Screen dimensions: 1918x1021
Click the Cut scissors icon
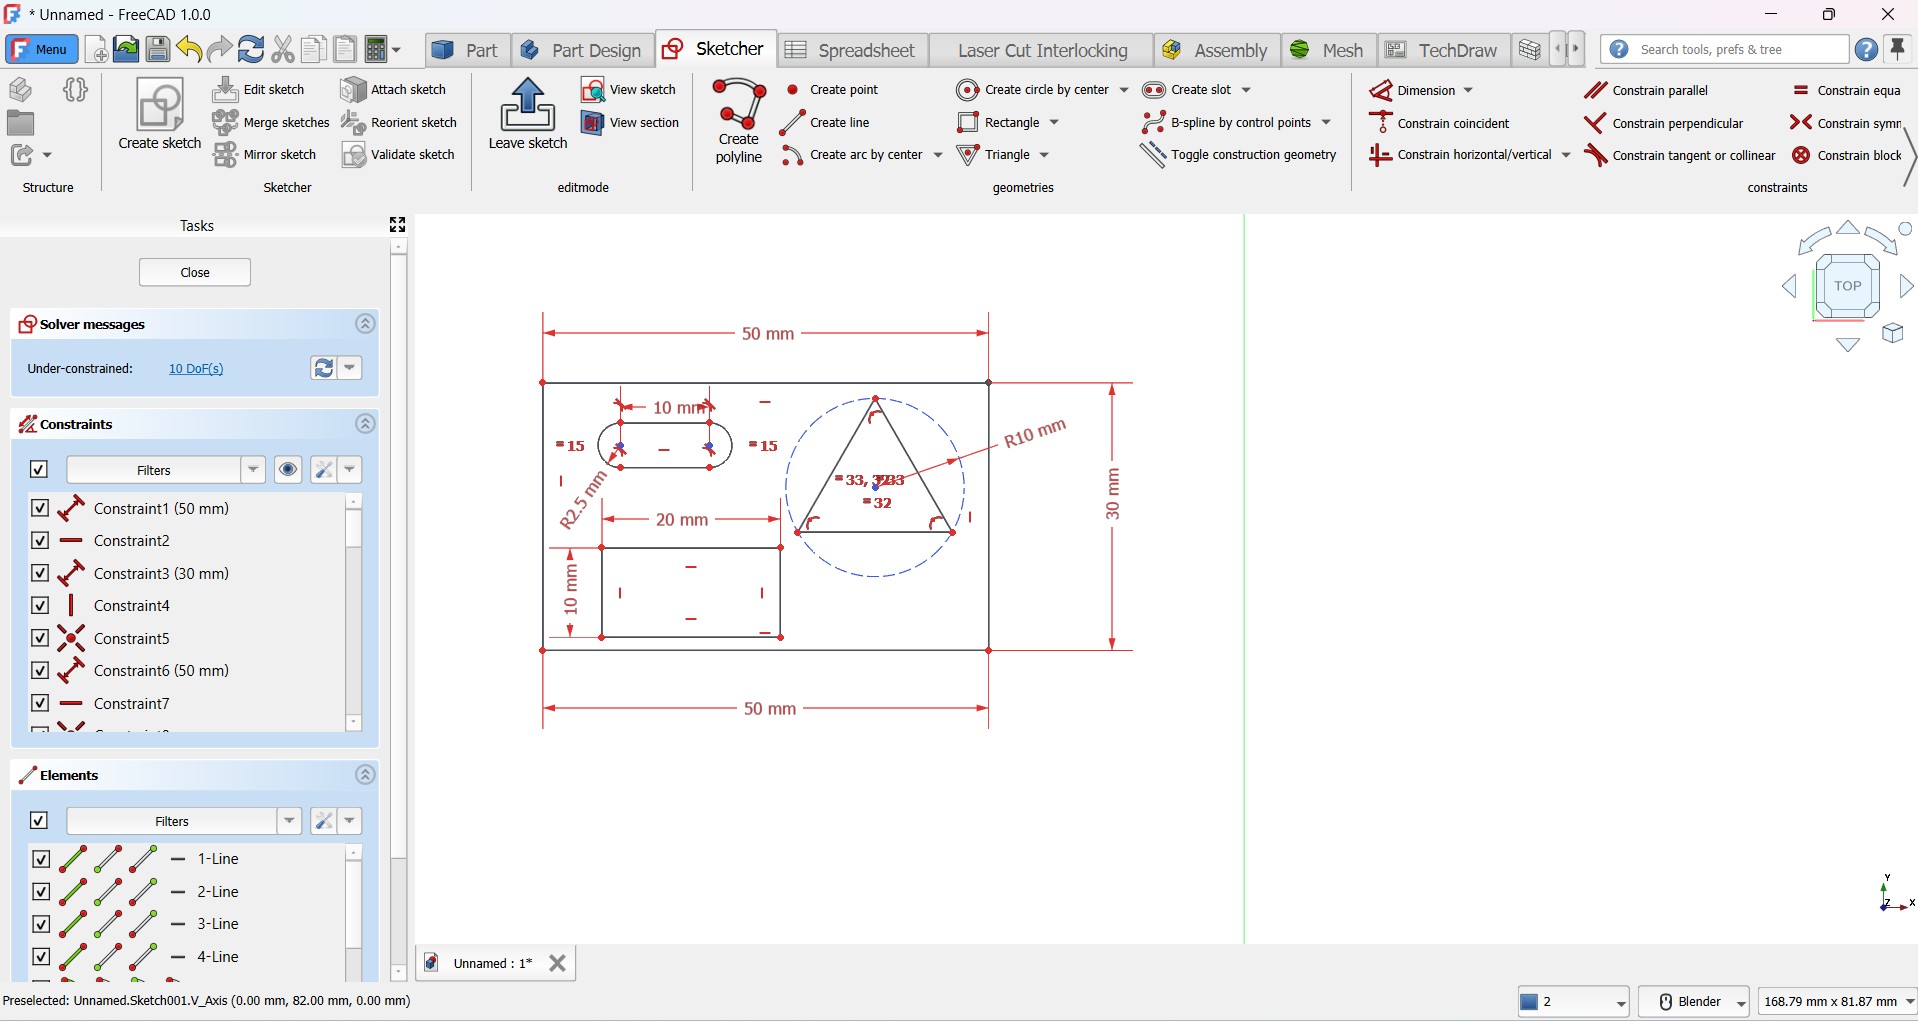(x=283, y=49)
